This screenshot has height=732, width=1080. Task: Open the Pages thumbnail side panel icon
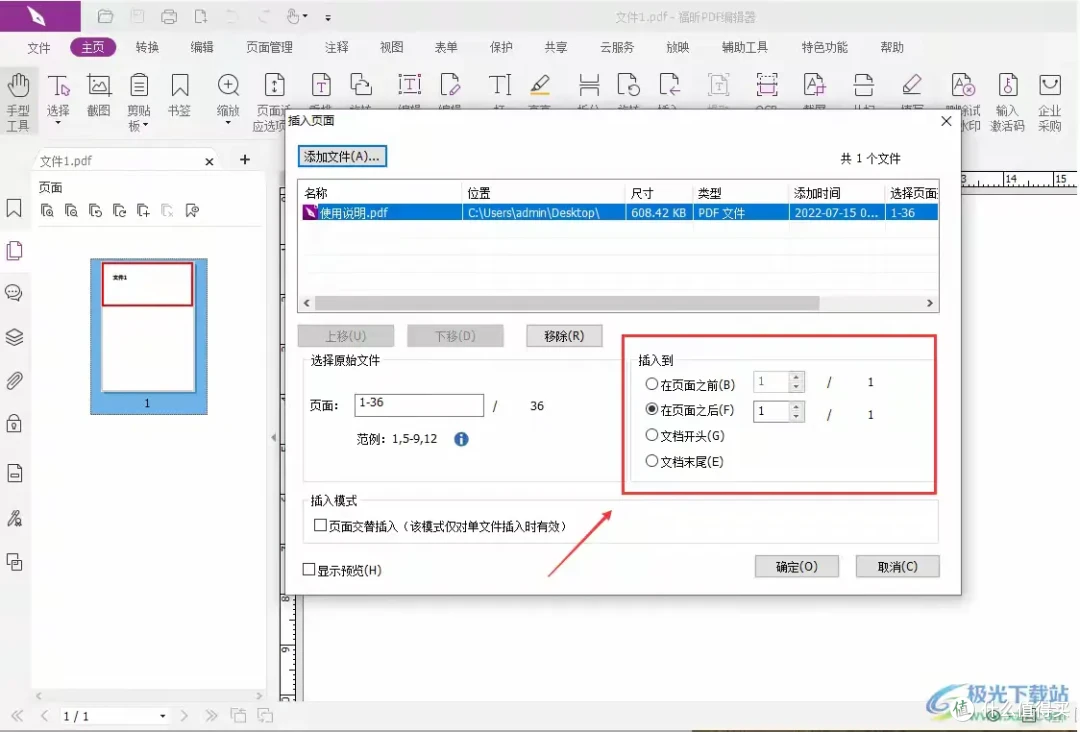tap(14, 251)
